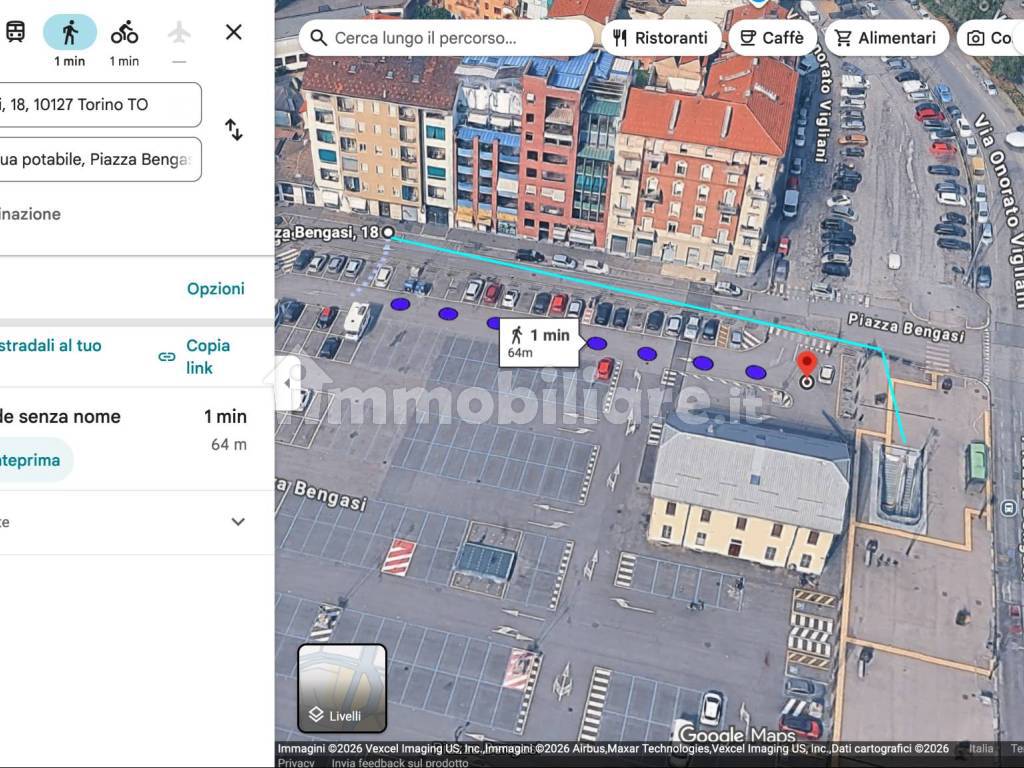Click the red destination pin on map
Image resolution: width=1024 pixels, height=768 pixels.
[807, 363]
